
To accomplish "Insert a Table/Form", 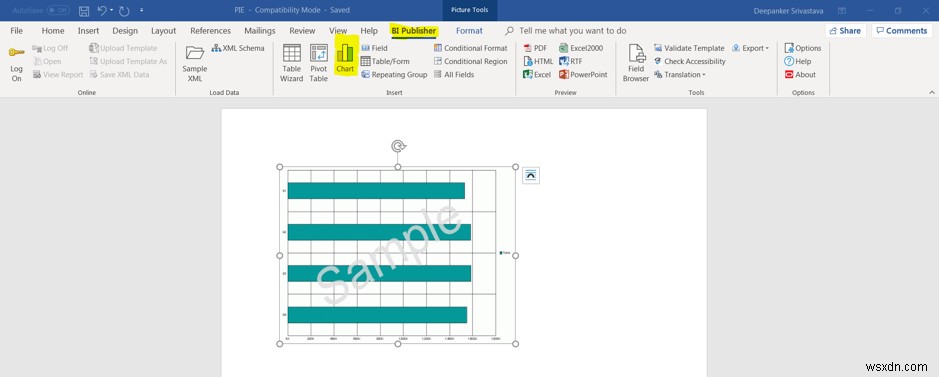I will click(x=385, y=61).
